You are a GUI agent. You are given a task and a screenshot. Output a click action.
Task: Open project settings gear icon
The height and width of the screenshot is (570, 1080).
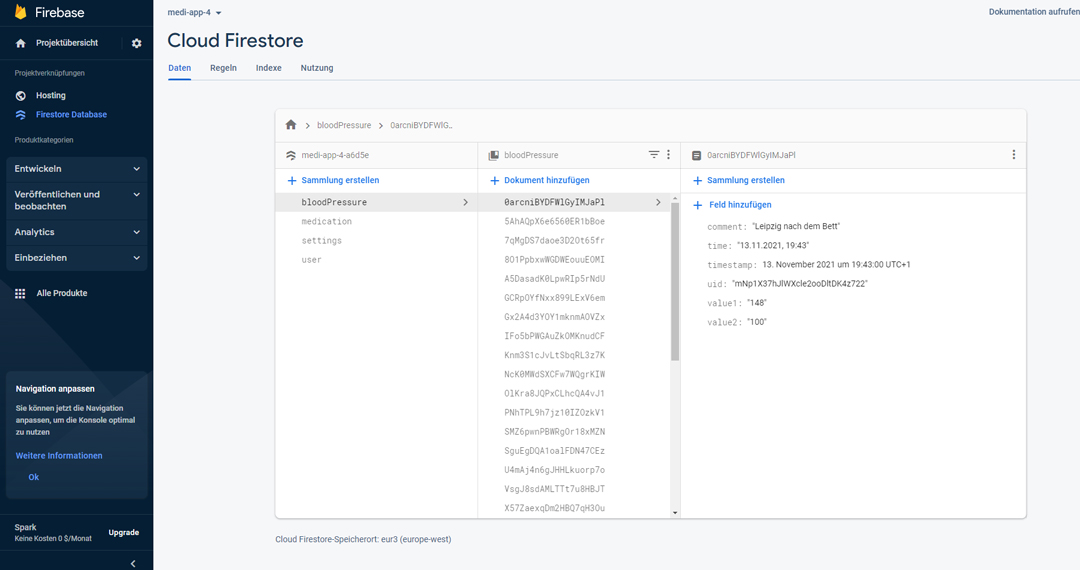[x=136, y=43]
